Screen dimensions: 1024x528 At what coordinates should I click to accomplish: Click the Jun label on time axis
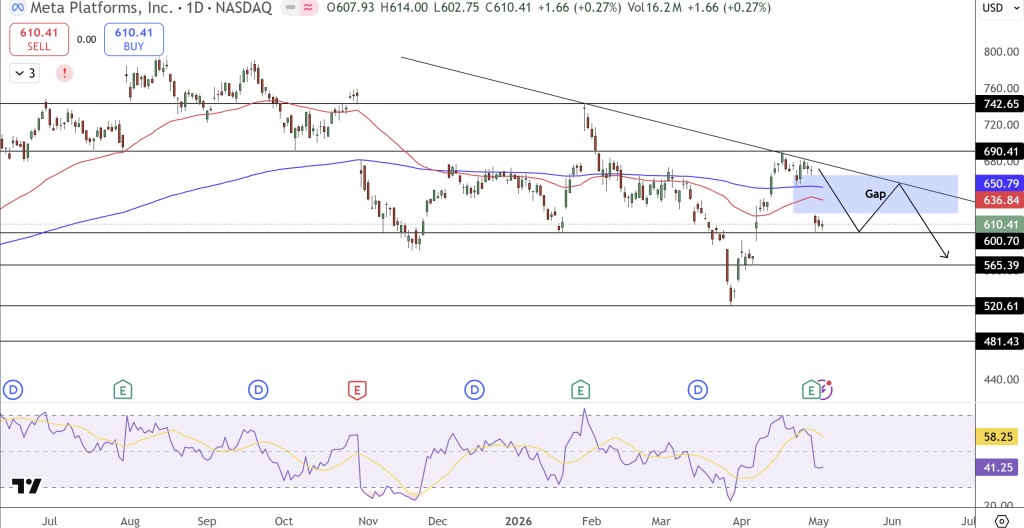click(892, 521)
